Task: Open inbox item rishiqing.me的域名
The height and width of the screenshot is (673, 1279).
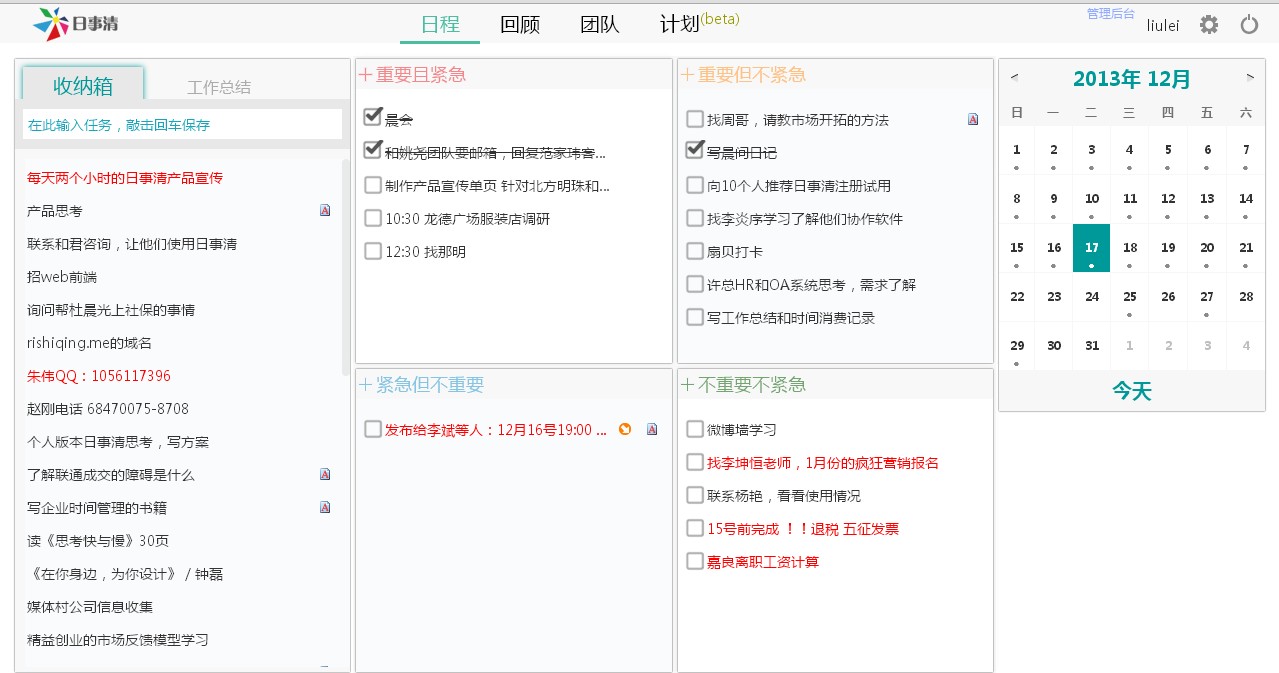Action: click(x=89, y=343)
